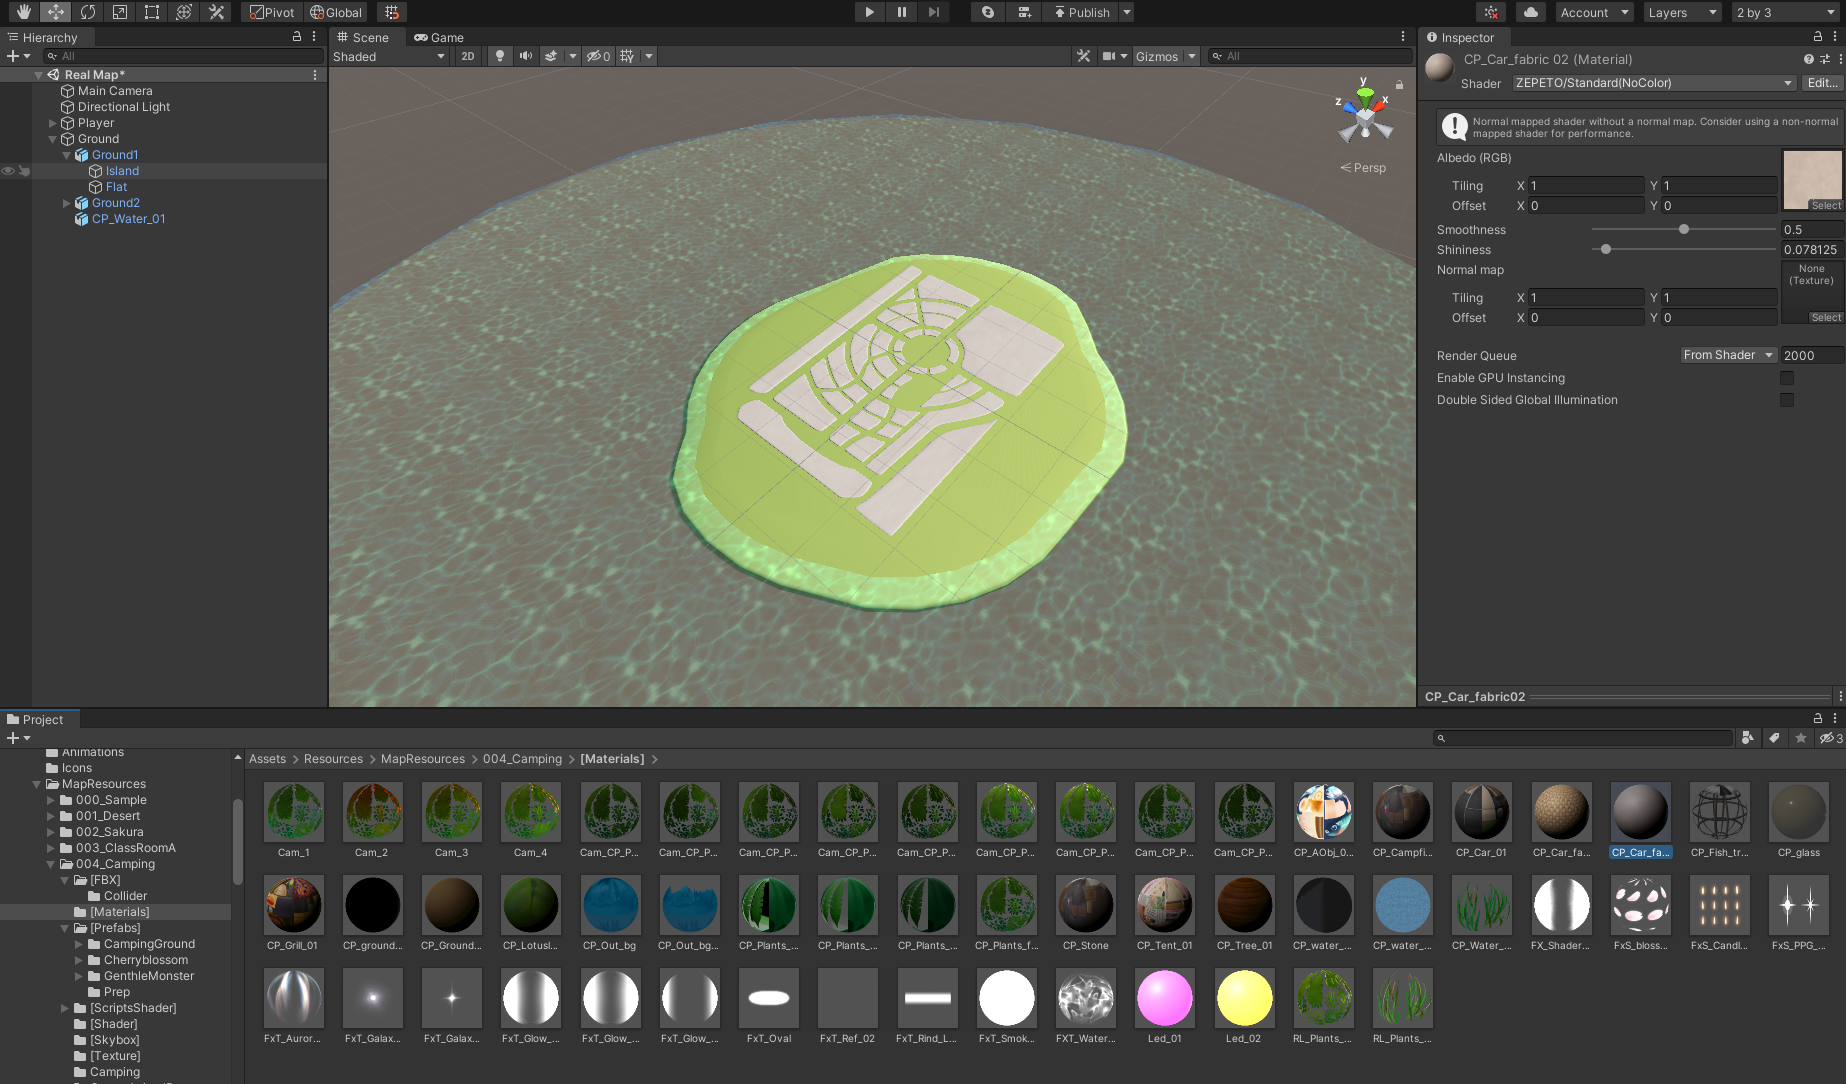The width and height of the screenshot is (1846, 1084).
Task: Collapse the Ground1 object
Action: click(67, 155)
